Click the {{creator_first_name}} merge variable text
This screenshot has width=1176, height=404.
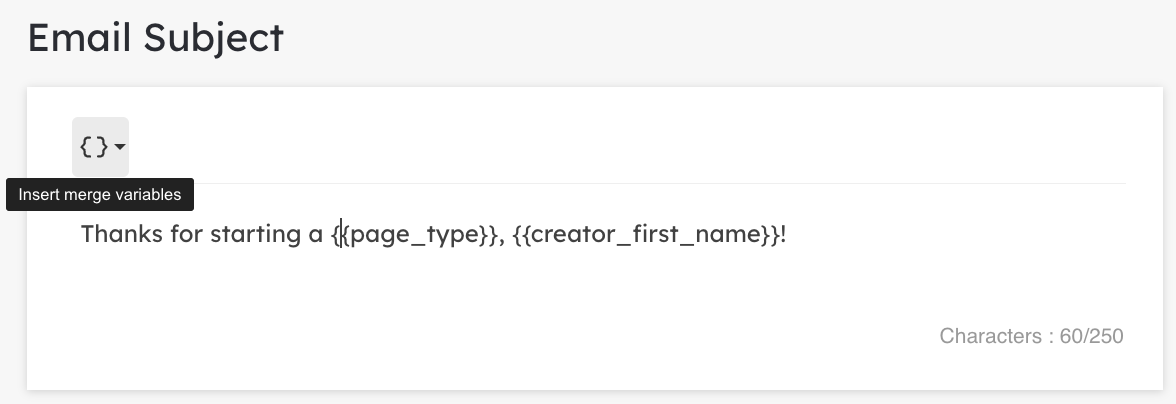tap(646, 235)
